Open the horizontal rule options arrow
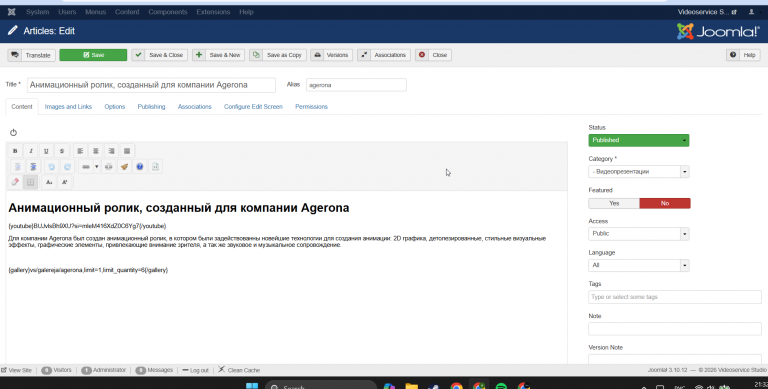 coord(96,167)
